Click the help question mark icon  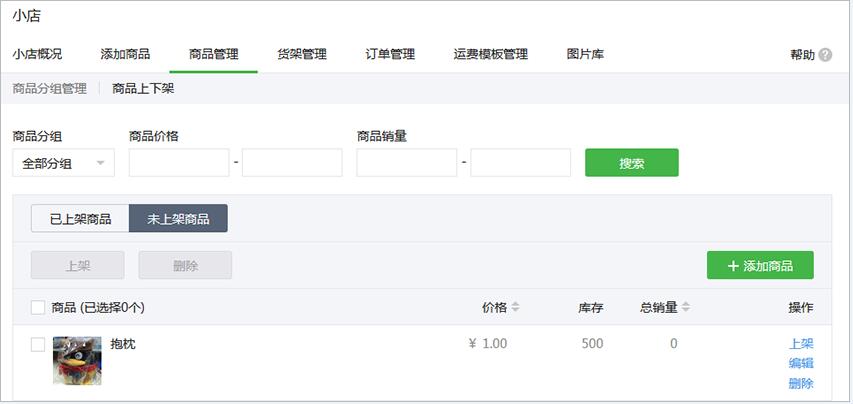pos(825,54)
